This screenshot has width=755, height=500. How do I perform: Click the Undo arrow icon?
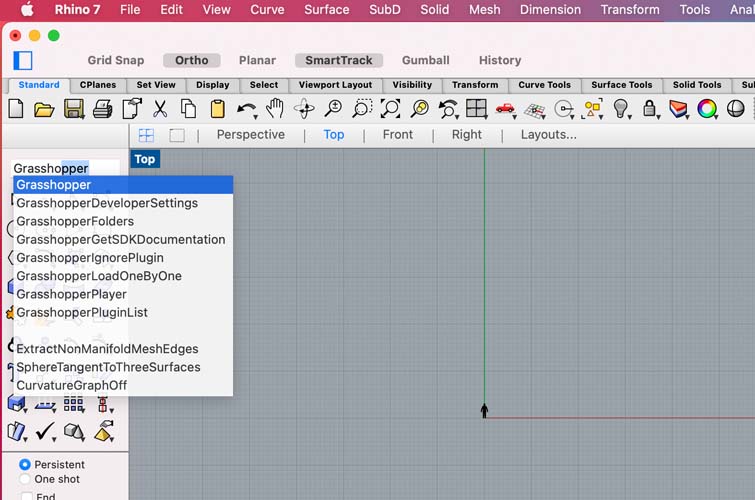[247, 110]
